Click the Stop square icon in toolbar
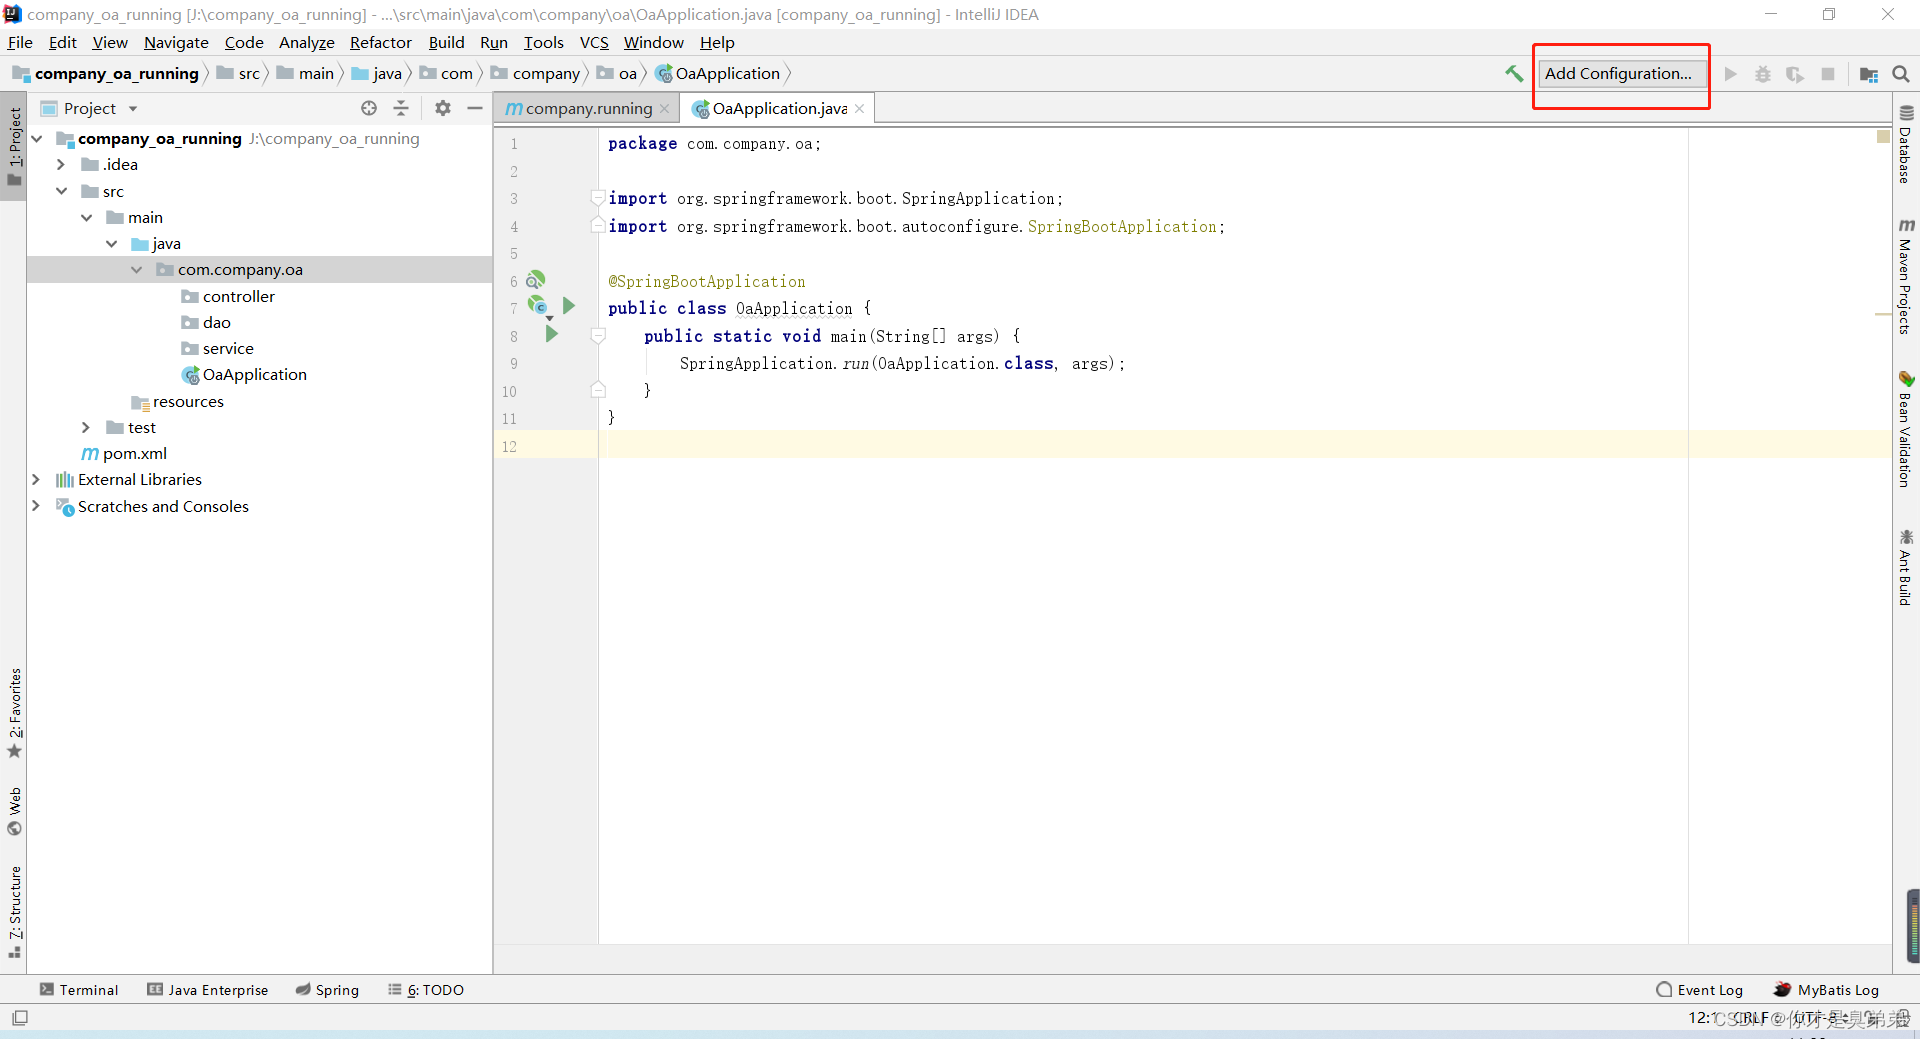 click(x=1828, y=74)
